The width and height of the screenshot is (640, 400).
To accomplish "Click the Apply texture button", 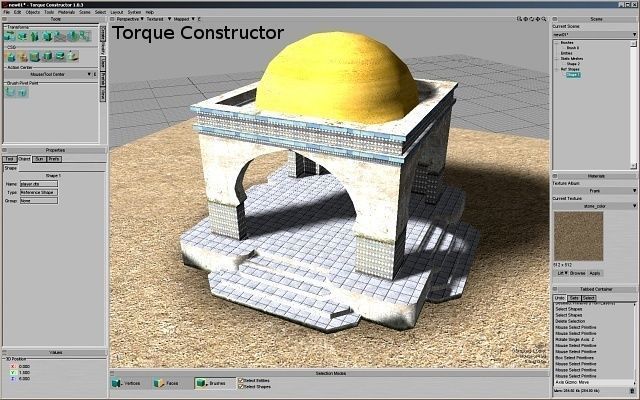I will [x=595, y=273].
